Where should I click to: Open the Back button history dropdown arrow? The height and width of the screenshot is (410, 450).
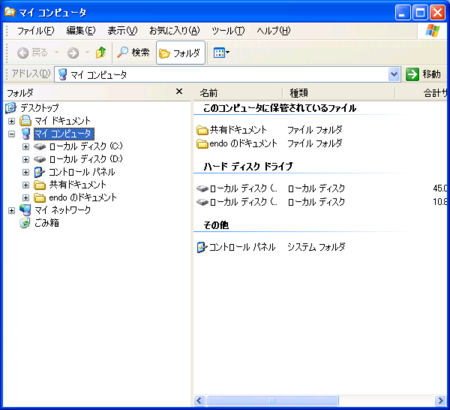click(56, 52)
